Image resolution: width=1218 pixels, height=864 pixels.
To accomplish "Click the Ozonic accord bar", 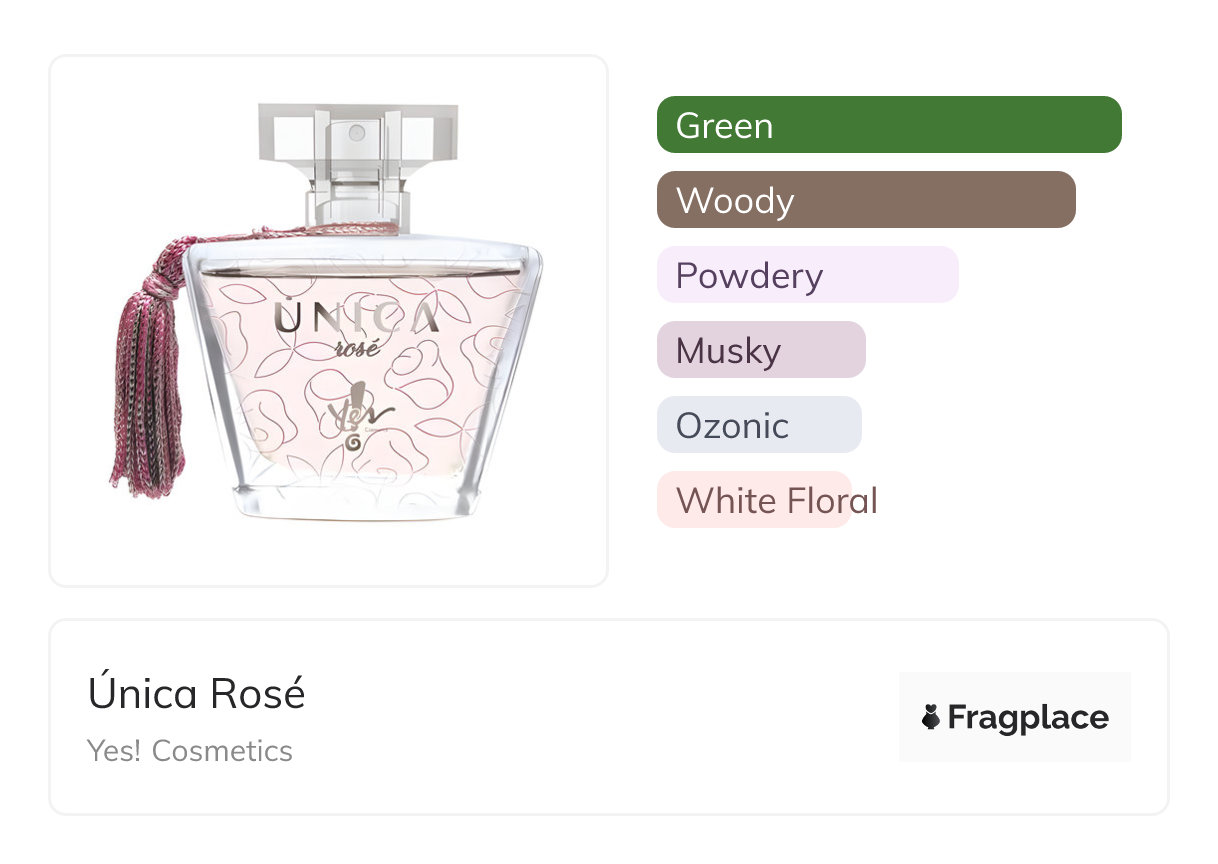I will coord(758,425).
